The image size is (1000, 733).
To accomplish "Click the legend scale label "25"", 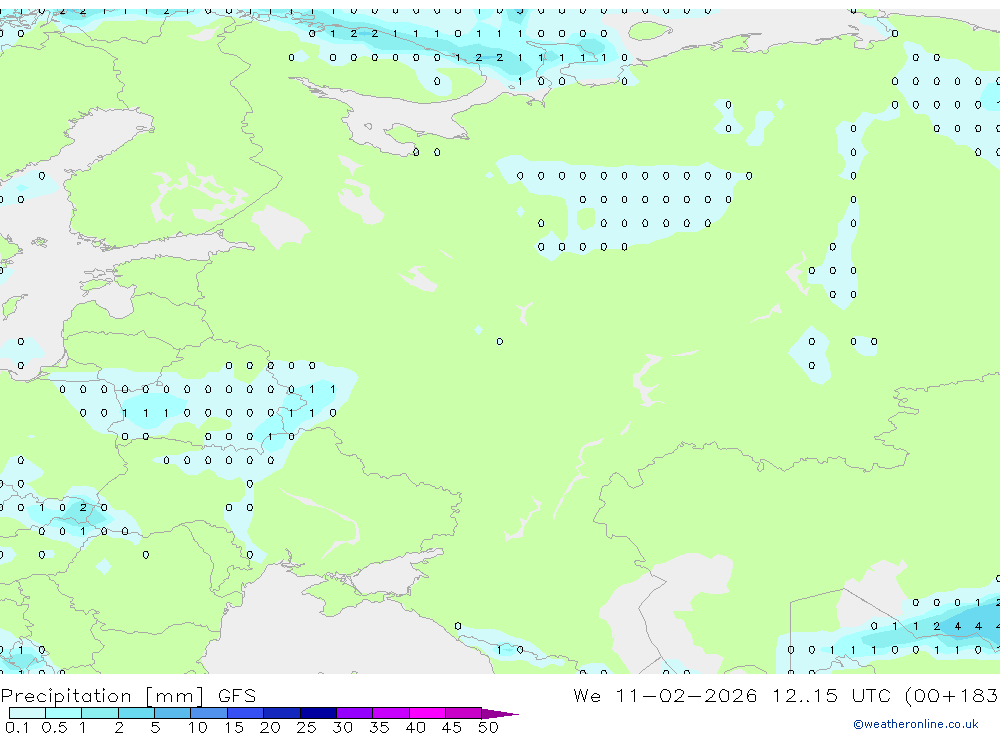I will click(x=307, y=727).
